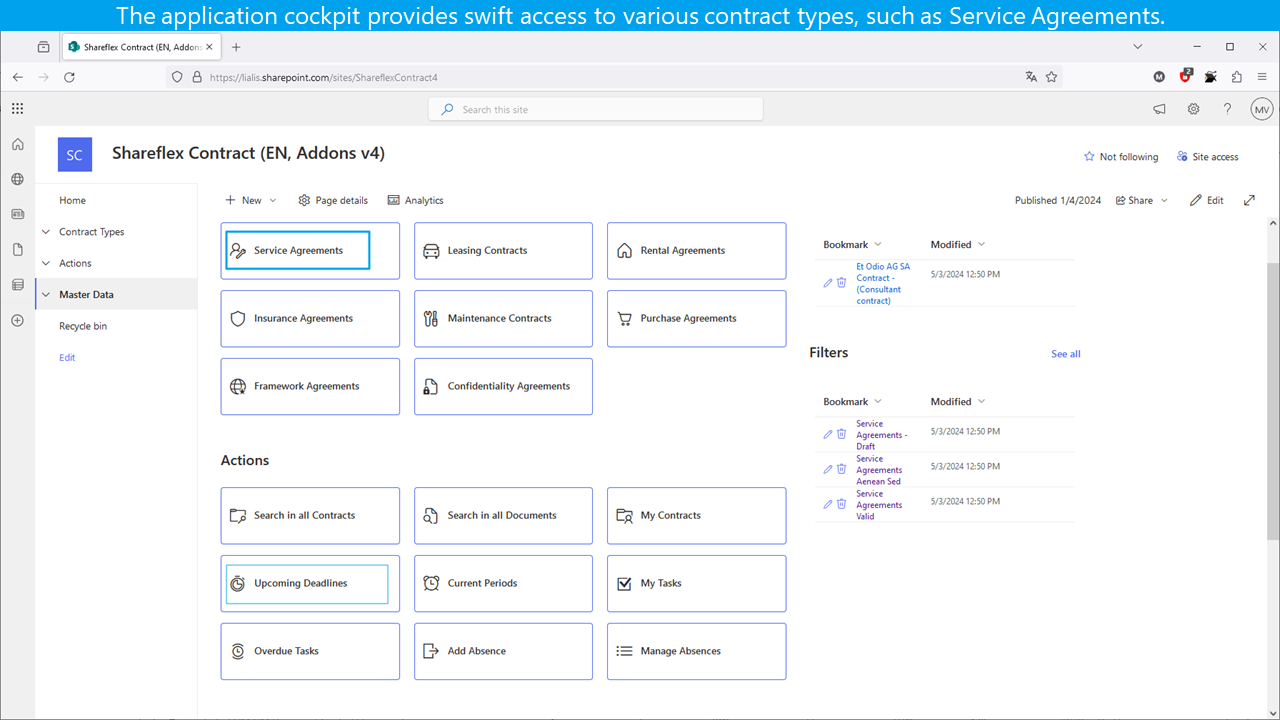
Task: Open Recycle bin in the site navigation
Action: (x=84, y=326)
